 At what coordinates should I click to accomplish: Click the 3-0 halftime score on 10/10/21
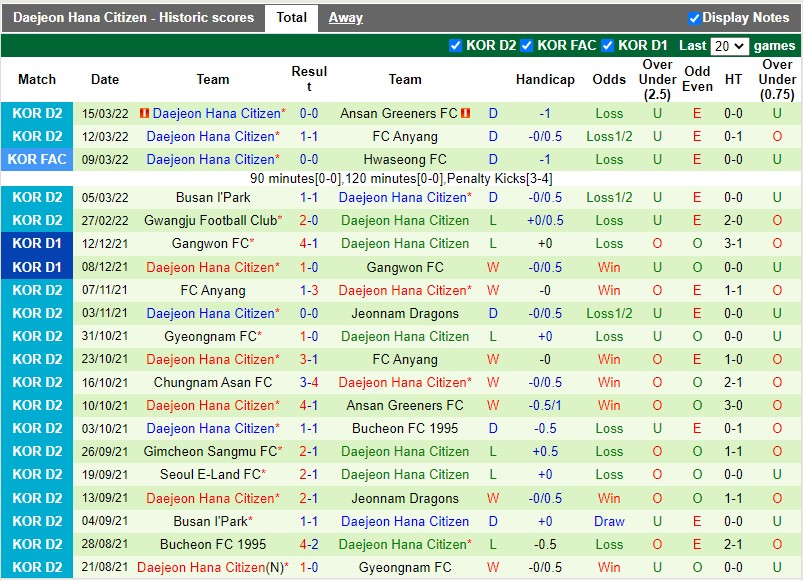733,405
